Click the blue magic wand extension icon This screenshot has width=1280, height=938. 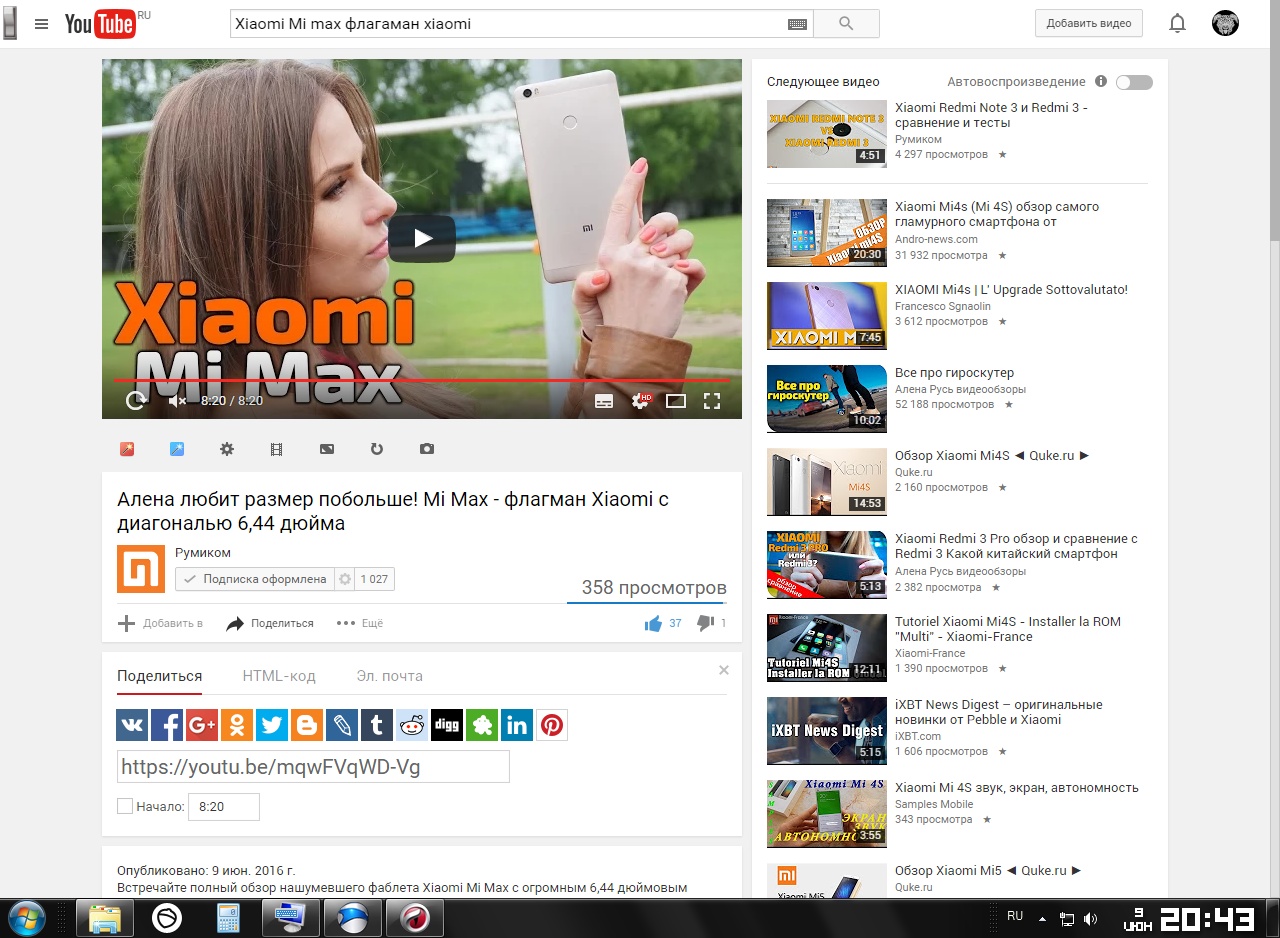pos(177,450)
